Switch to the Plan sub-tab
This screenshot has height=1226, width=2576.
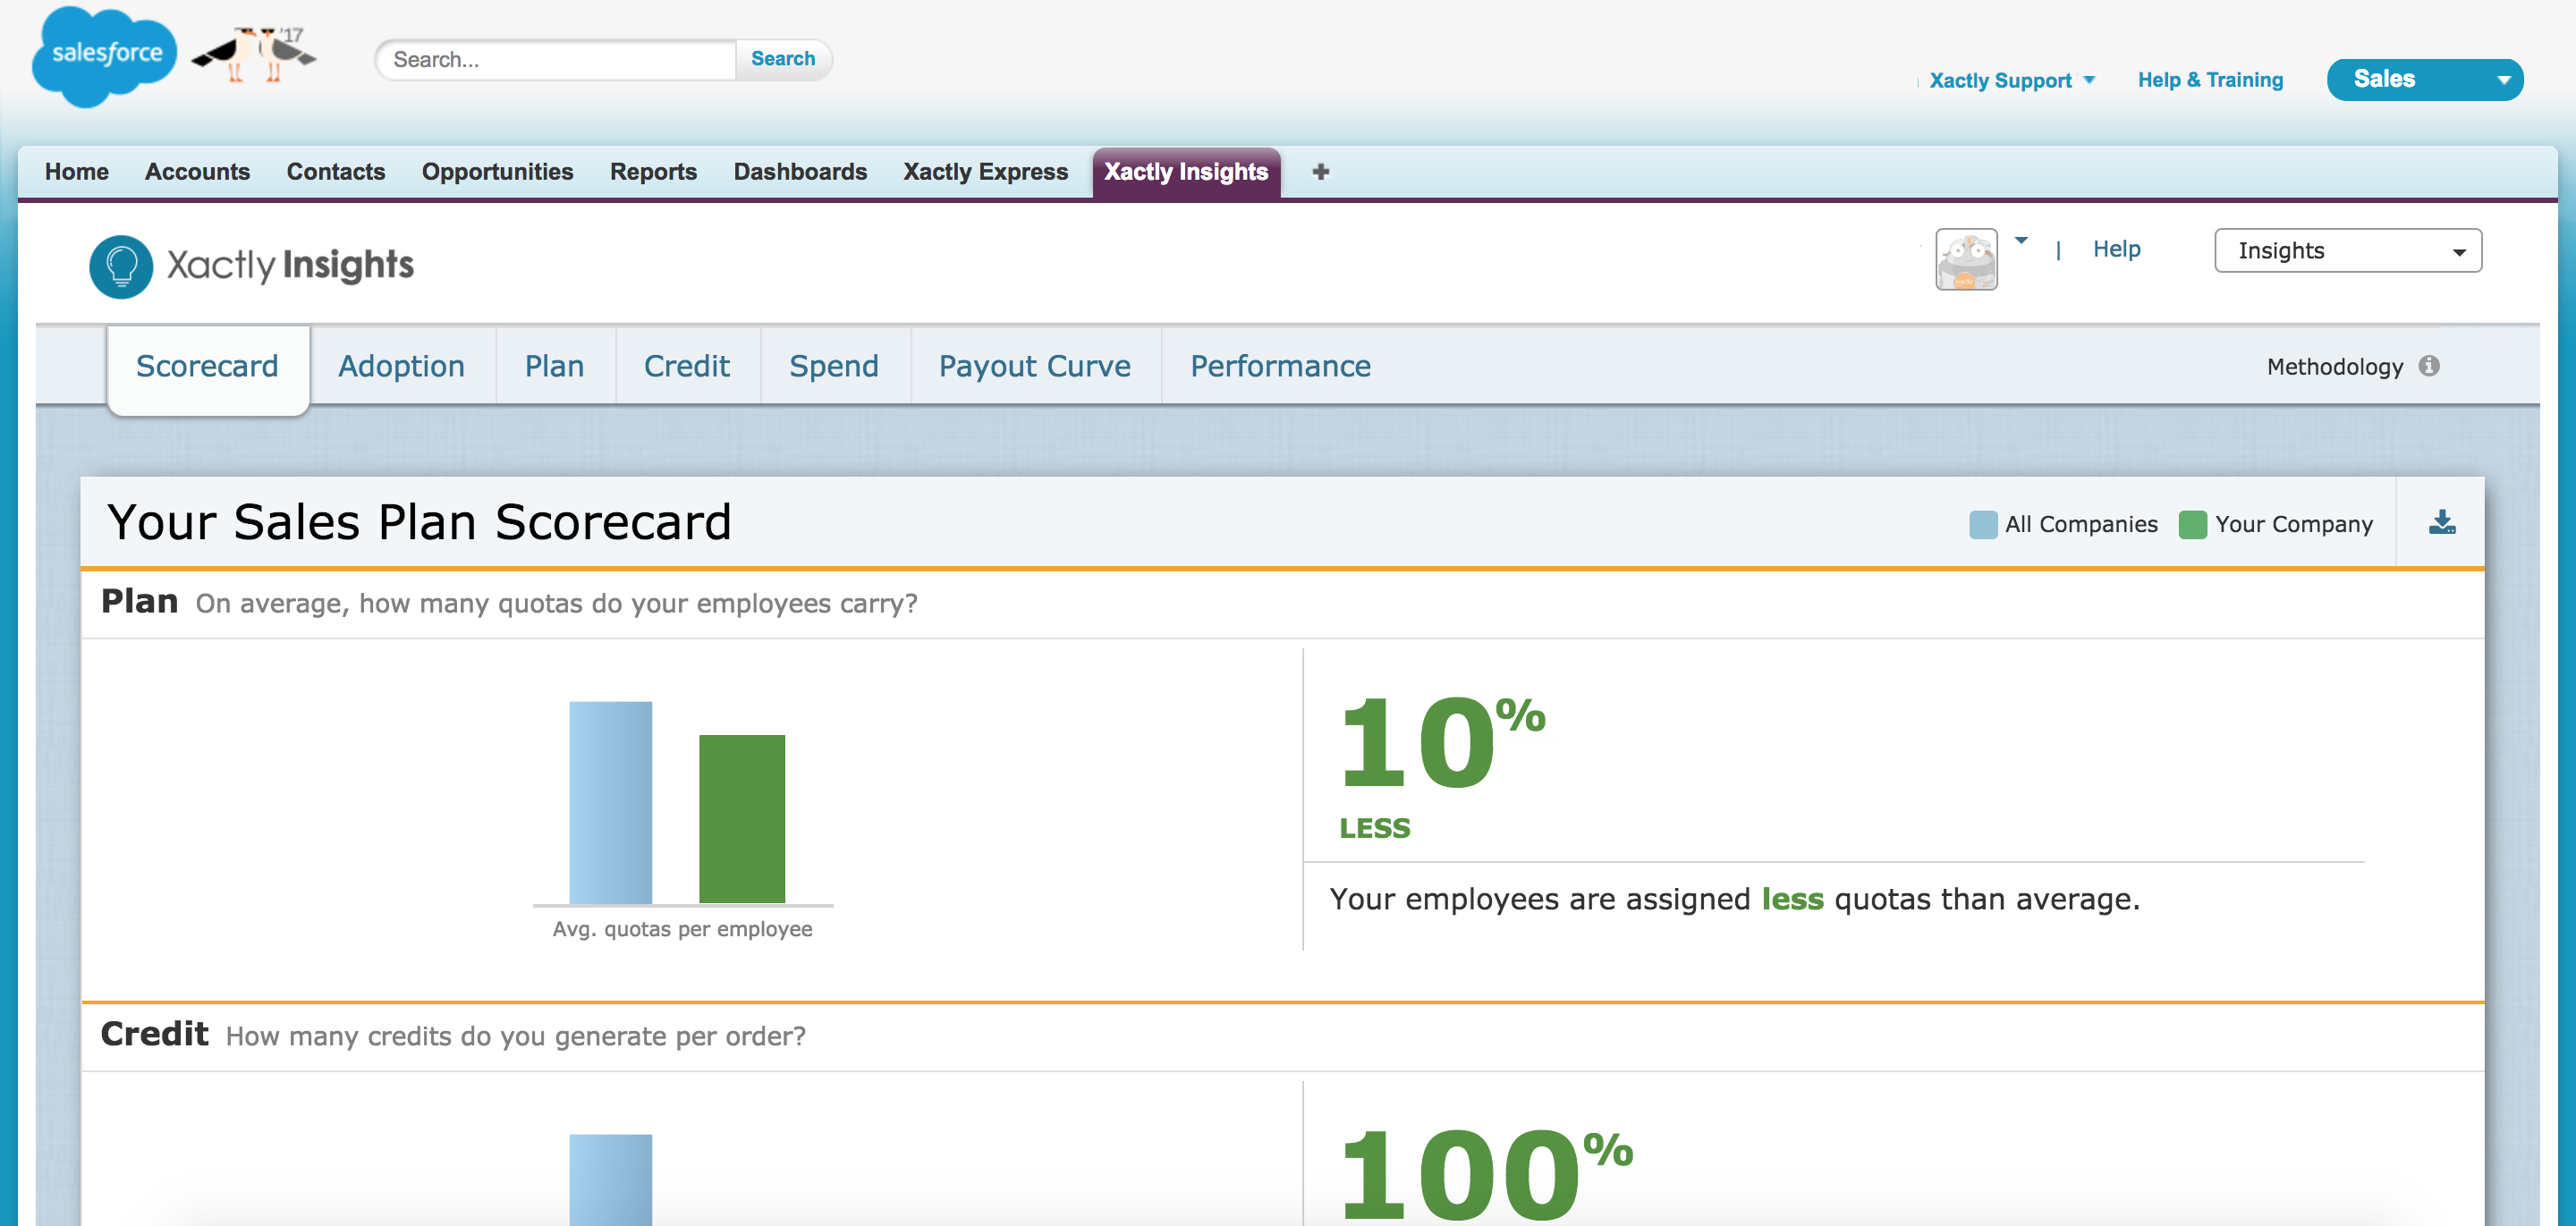coord(555,367)
